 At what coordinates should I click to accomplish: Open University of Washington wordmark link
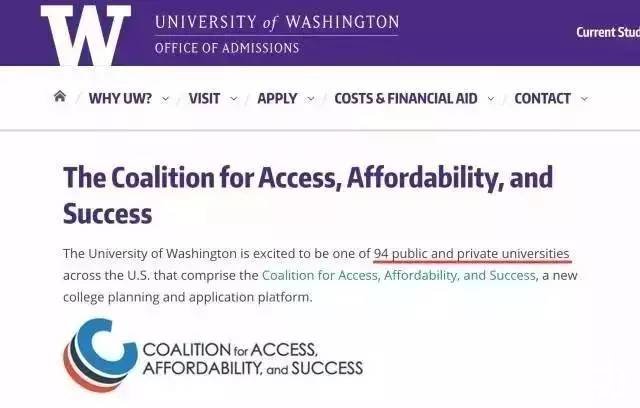click(x=276, y=22)
